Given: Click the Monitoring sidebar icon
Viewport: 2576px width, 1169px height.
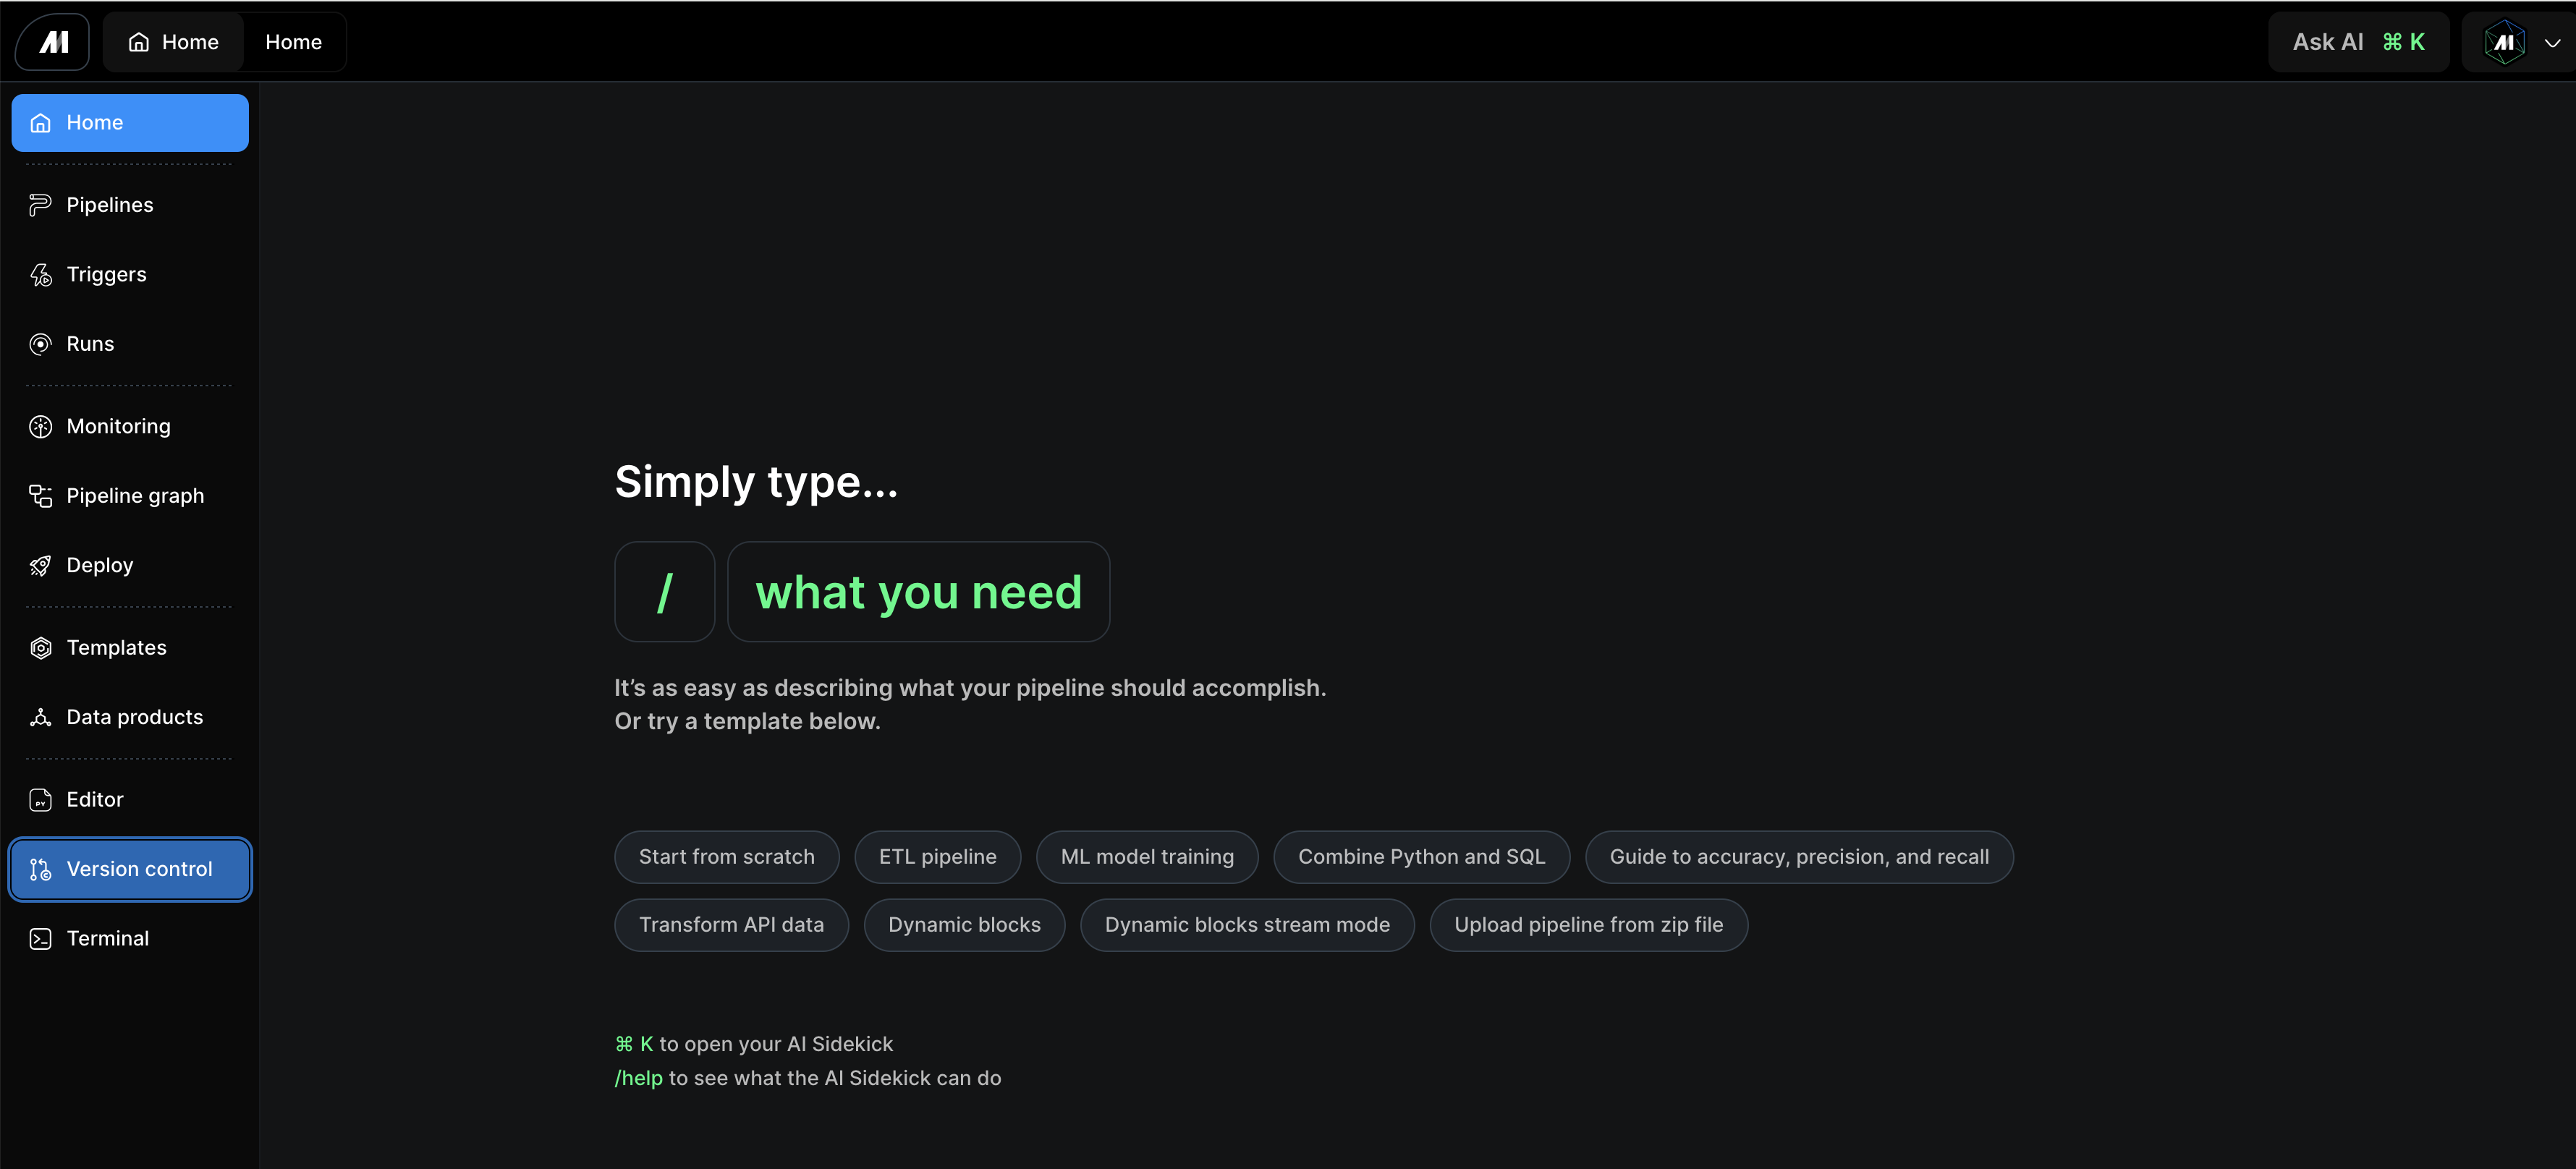Looking at the screenshot, I should click(x=40, y=427).
